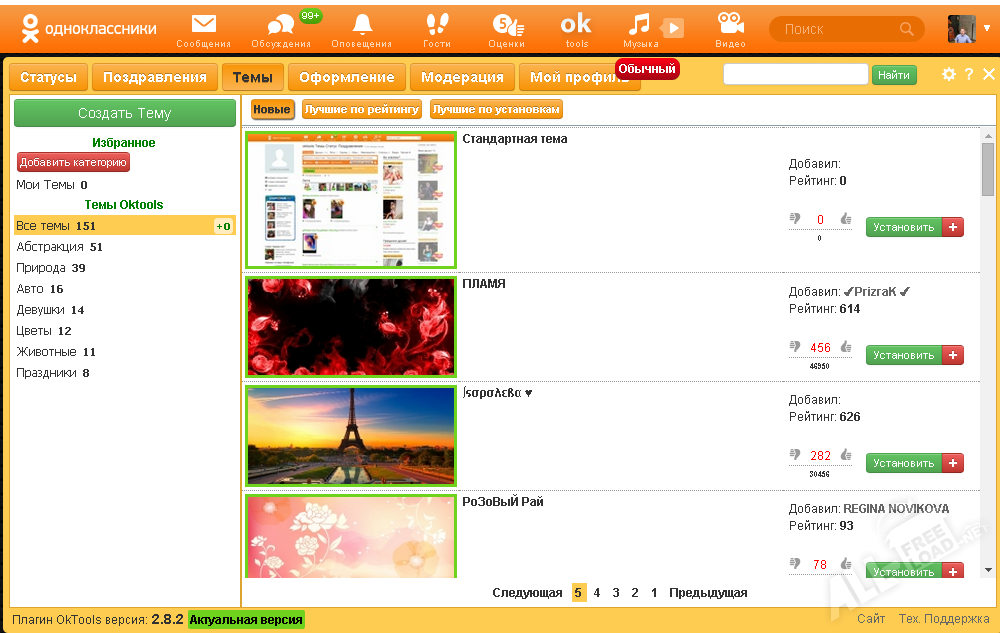This screenshot has width=1000, height=633.
Task: Click the Оповещения bell icon
Action: point(362,26)
